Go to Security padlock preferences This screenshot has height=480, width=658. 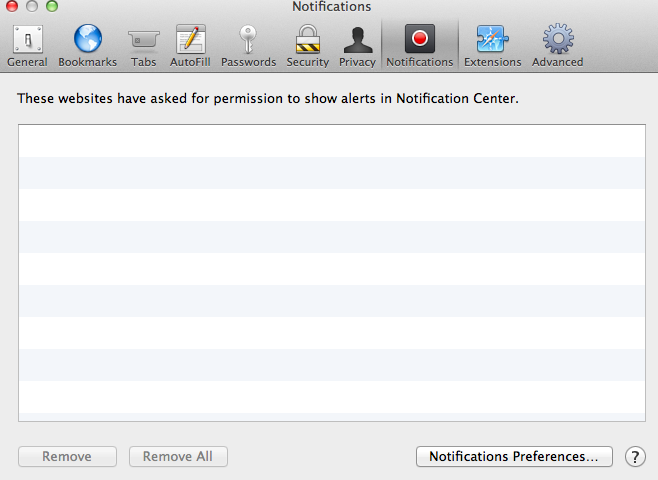click(x=308, y=45)
